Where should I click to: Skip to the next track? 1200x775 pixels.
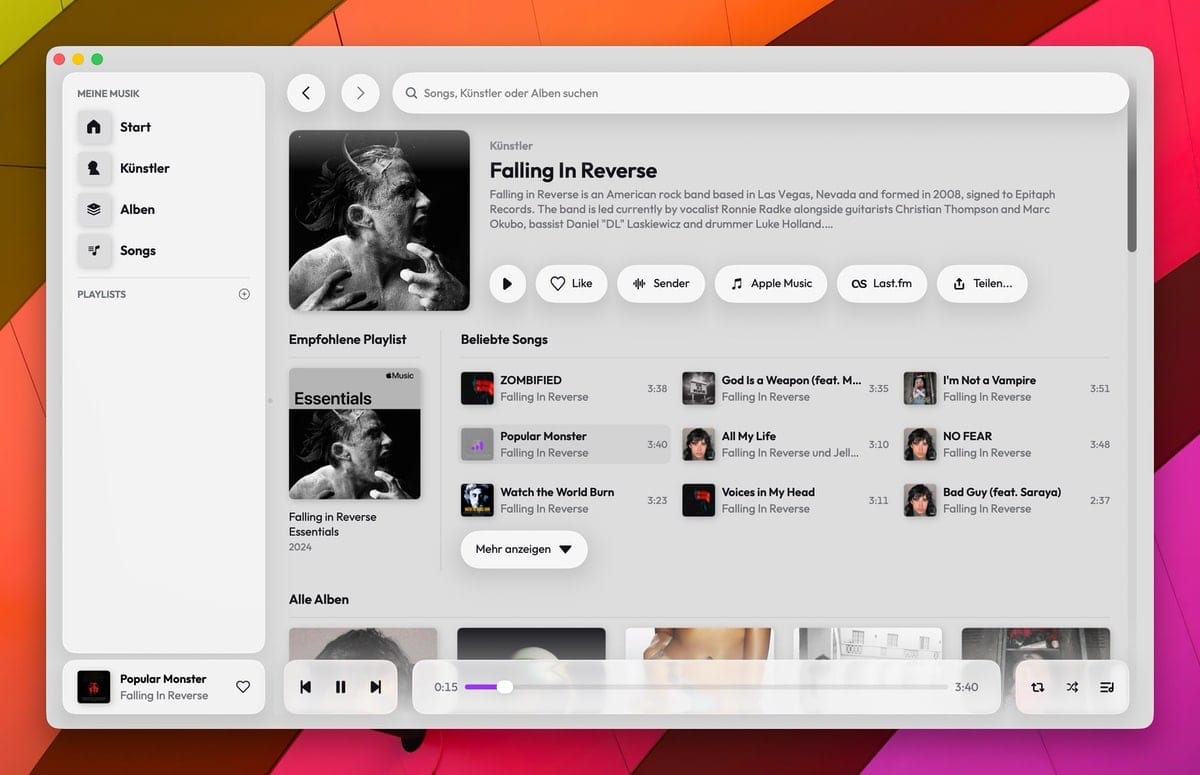click(376, 687)
